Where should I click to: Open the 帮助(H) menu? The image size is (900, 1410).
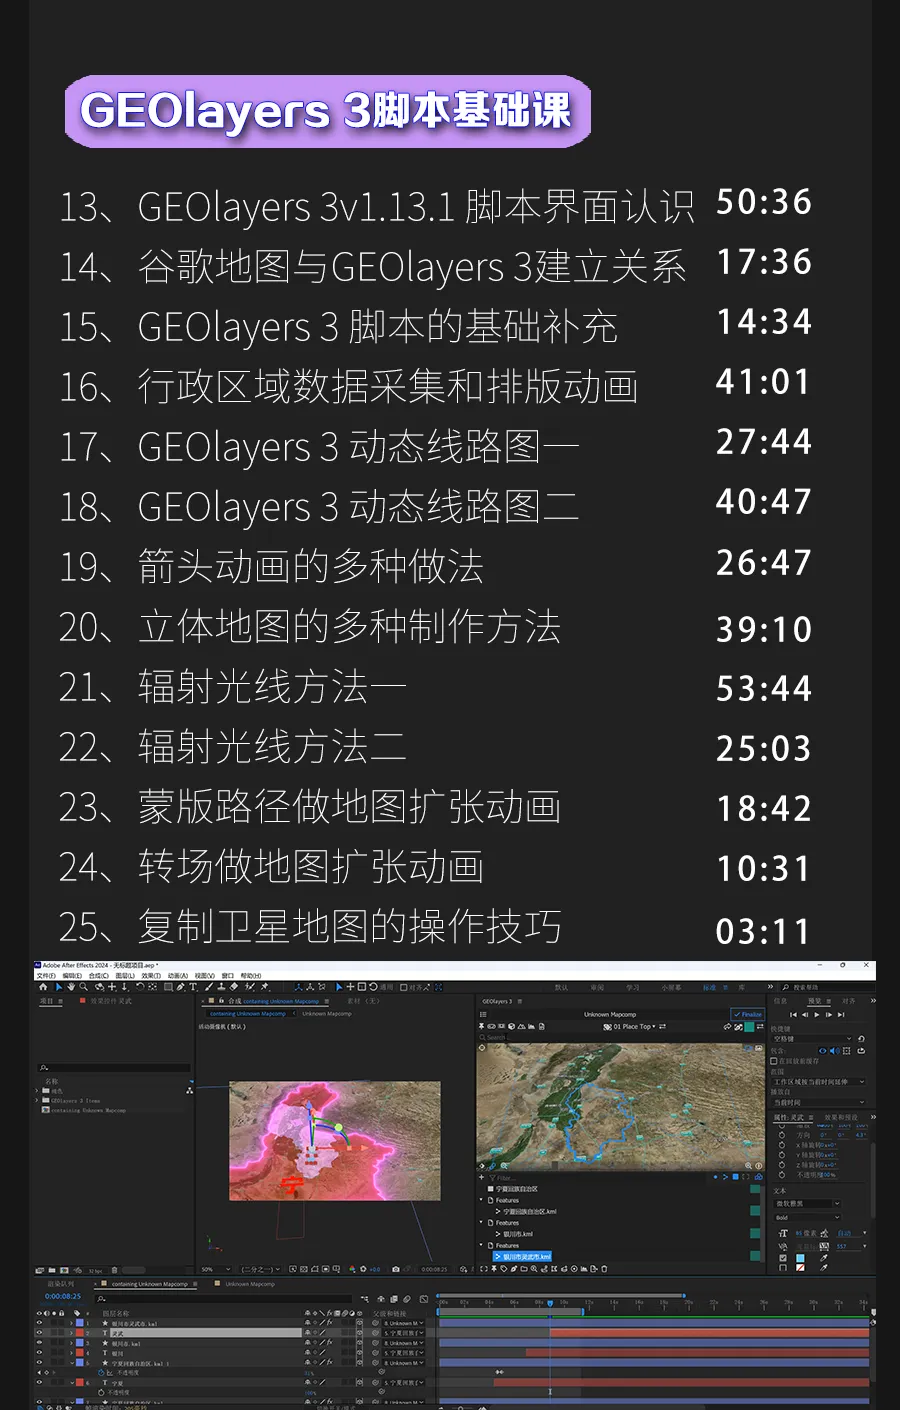251,976
